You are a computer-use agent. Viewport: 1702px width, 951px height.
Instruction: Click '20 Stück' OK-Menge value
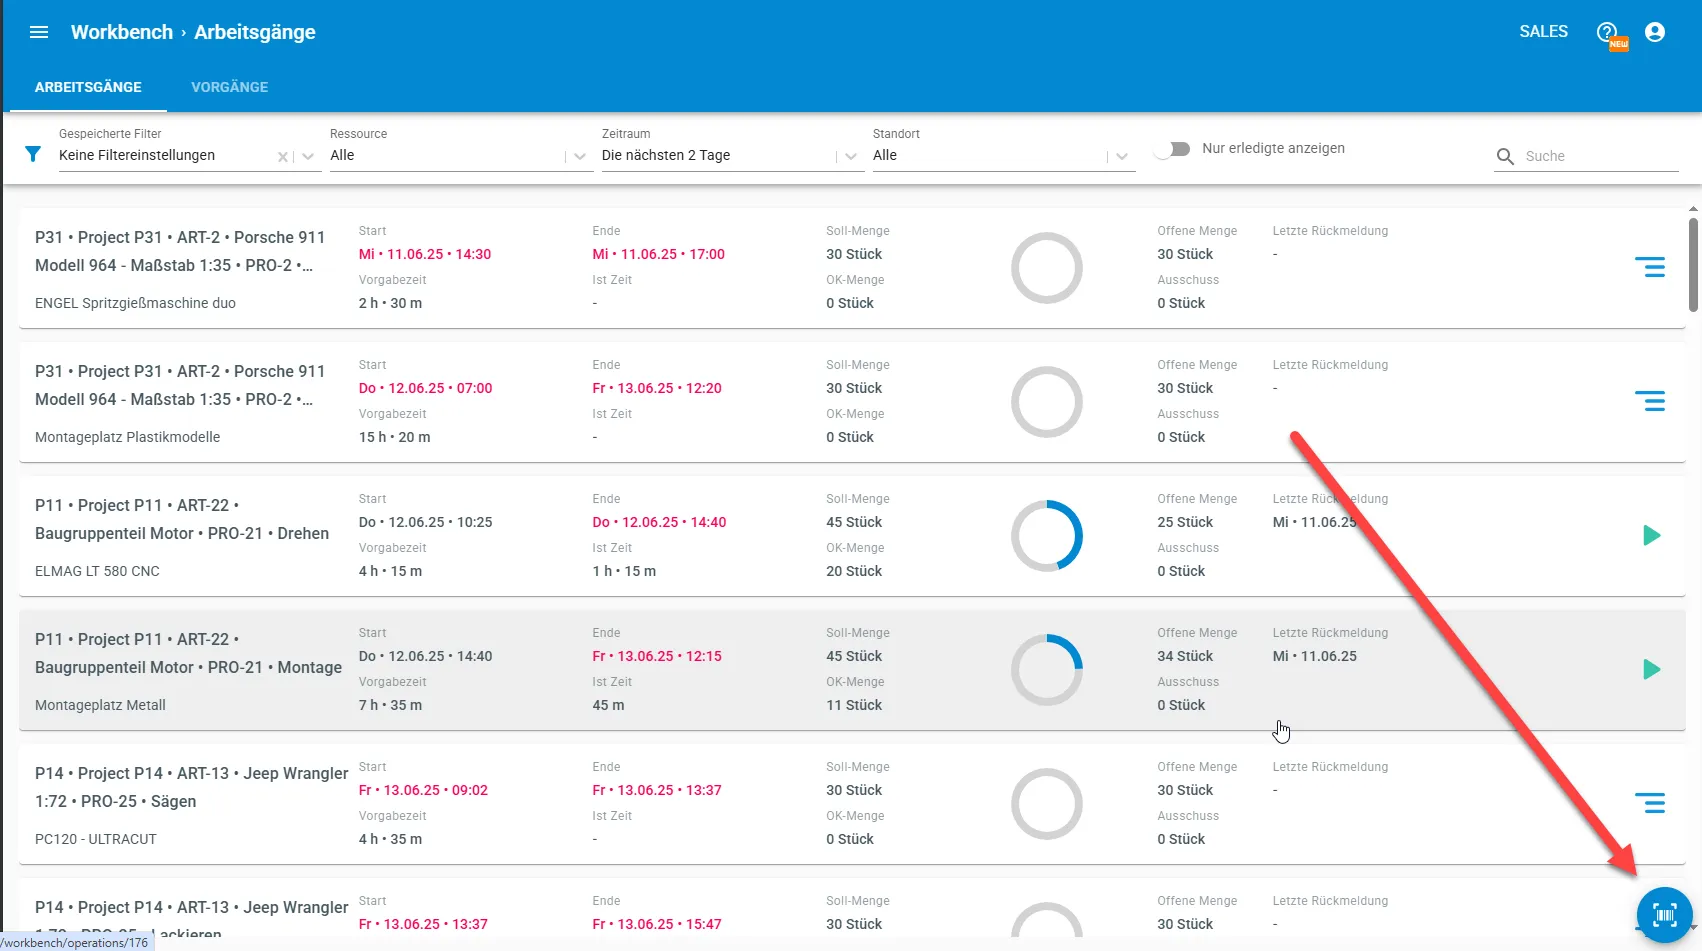pos(854,571)
